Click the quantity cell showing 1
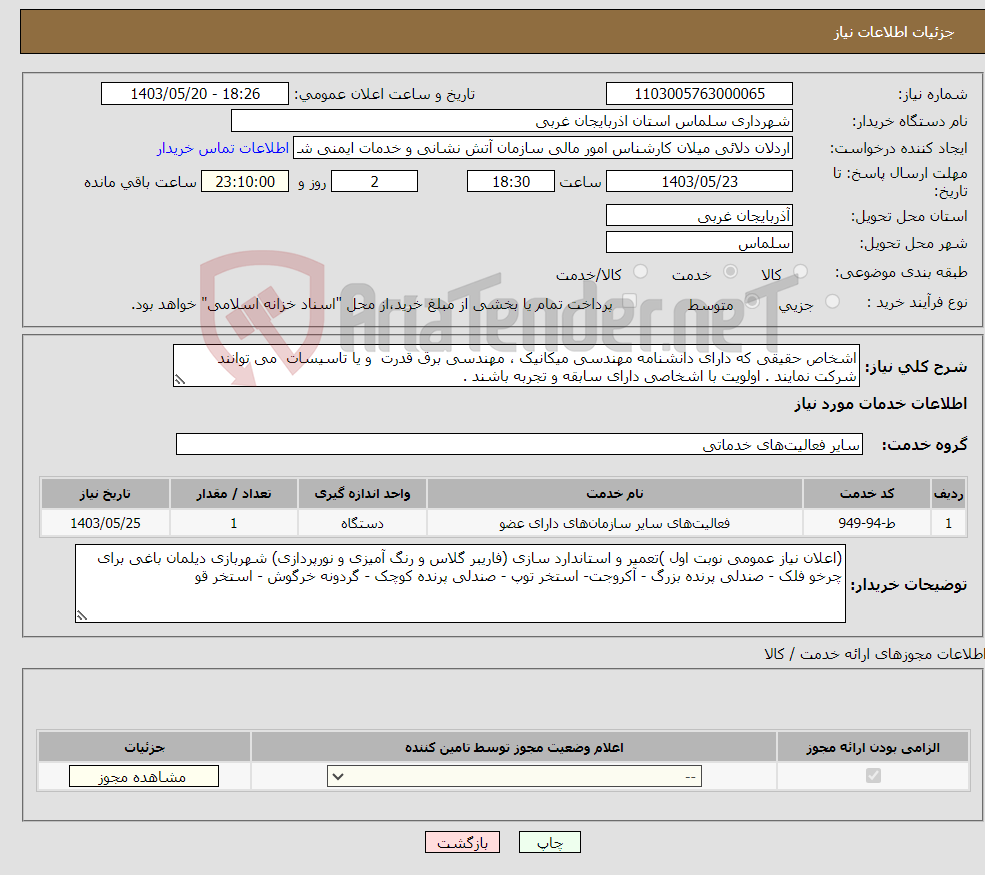Viewport: 985px width, 875px height. (x=234, y=523)
